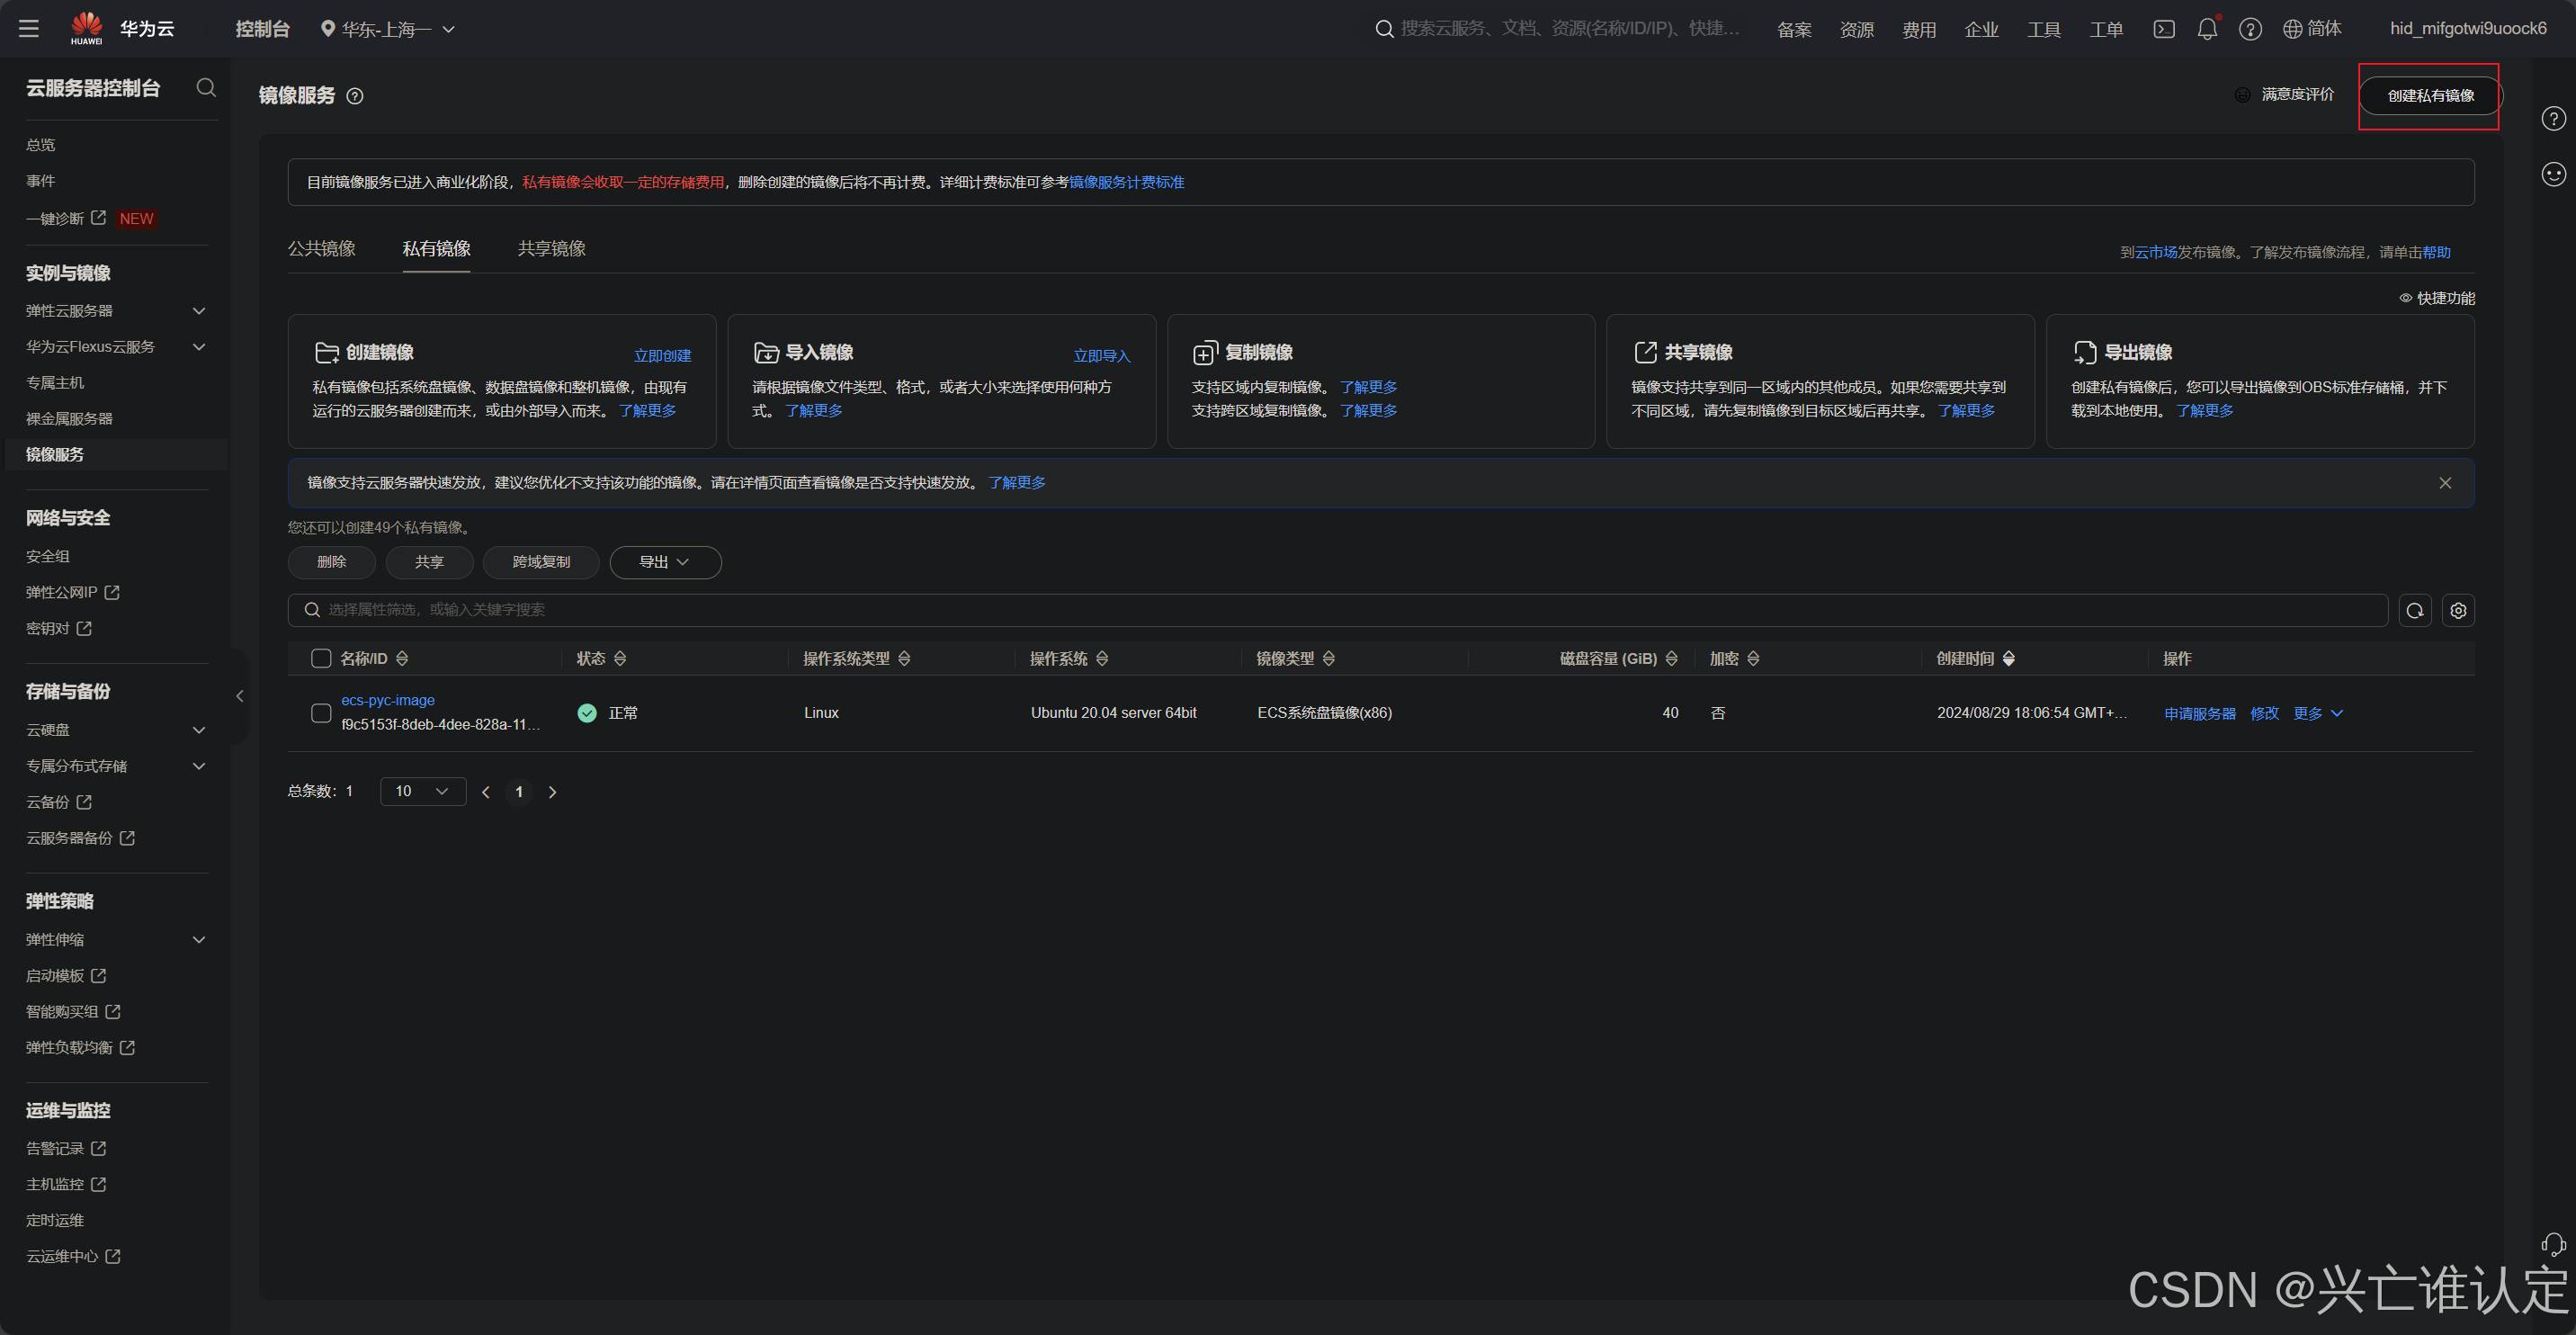Click 创建私有镜像 button

[x=2431, y=96]
